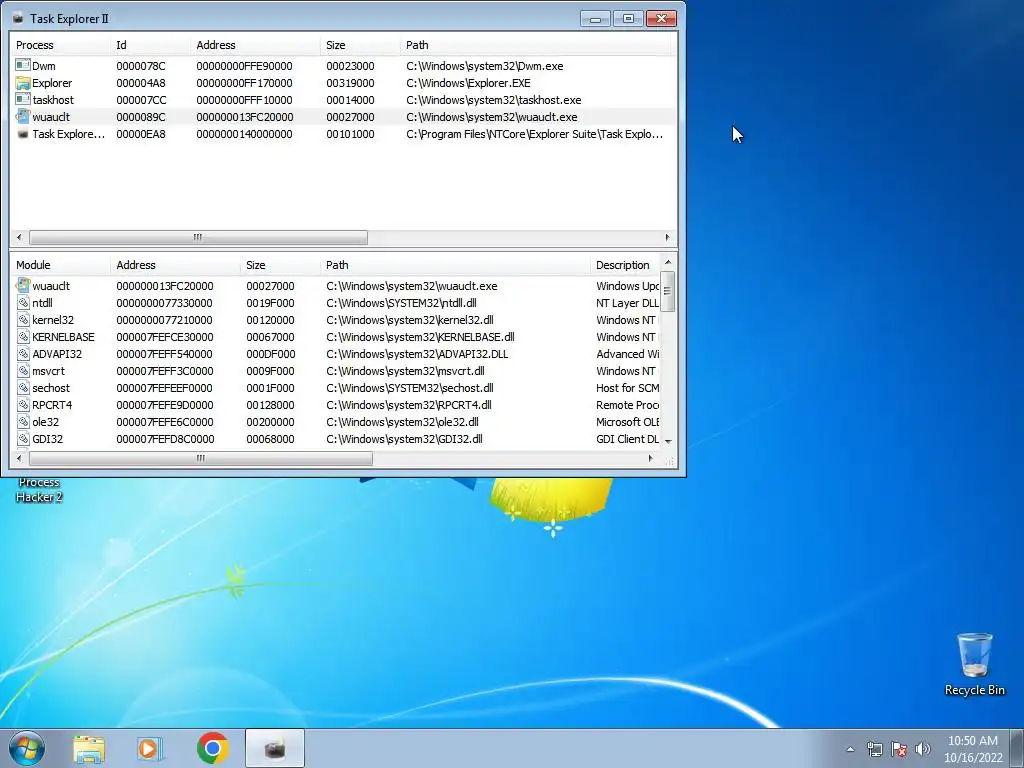Select the ntdll module icon
1024x768 pixels.
click(x=23, y=302)
